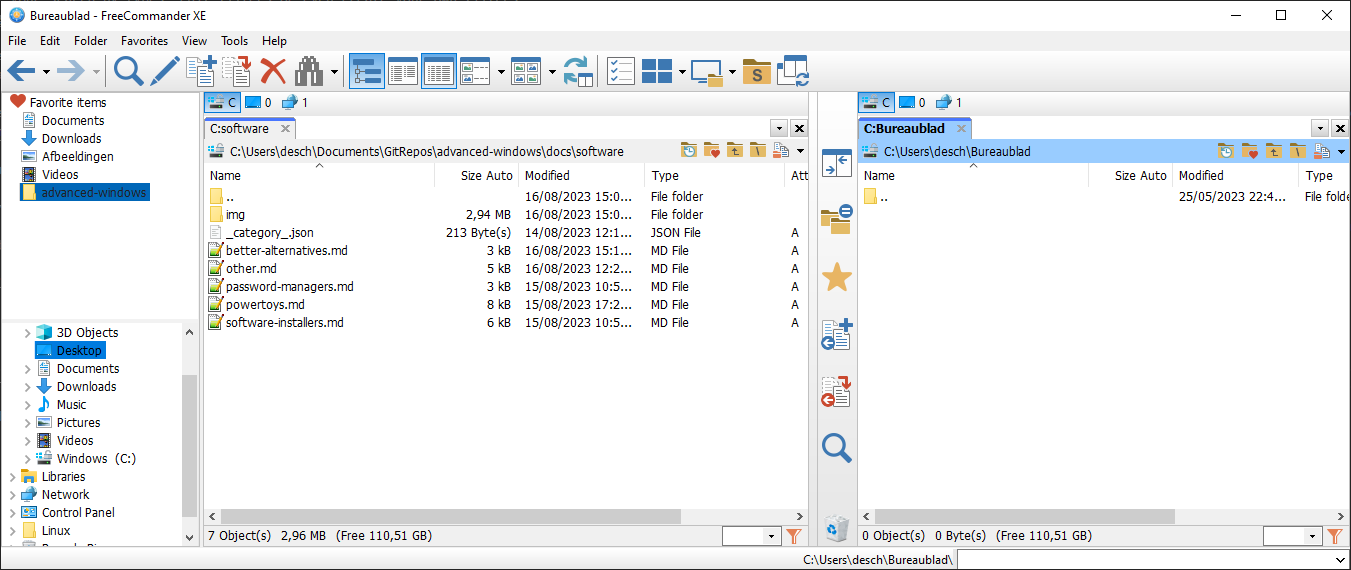Expand the 3D Objects tree node
1351x570 pixels.
coord(28,333)
